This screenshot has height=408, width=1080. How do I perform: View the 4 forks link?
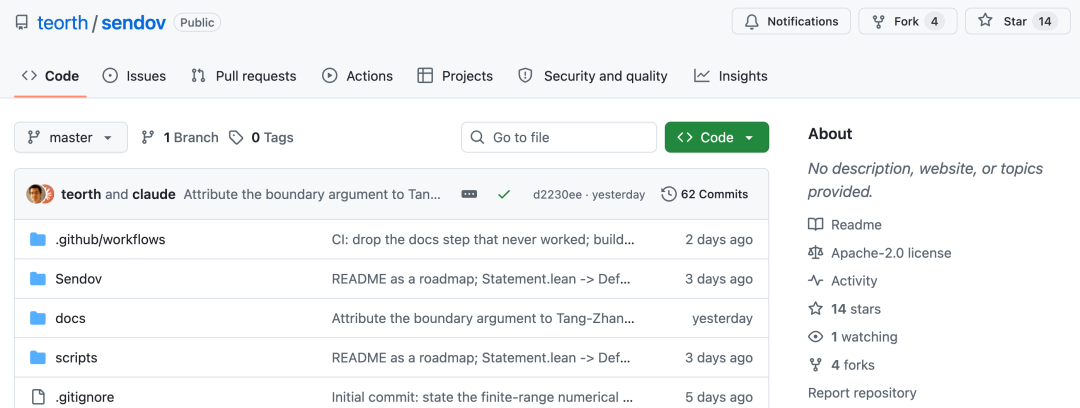click(841, 365)
